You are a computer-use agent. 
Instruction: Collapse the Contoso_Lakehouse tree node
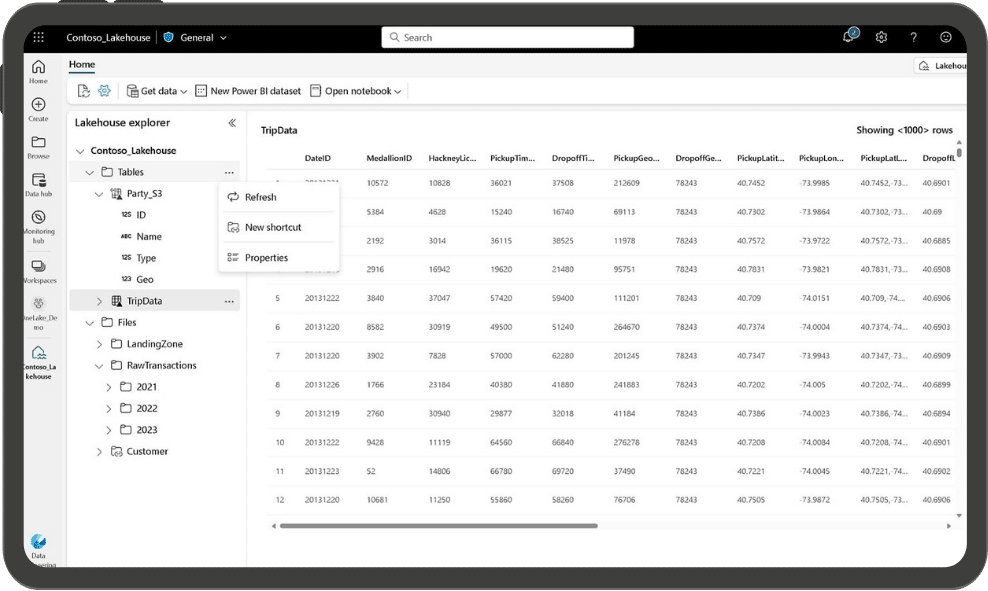point(79,151)
